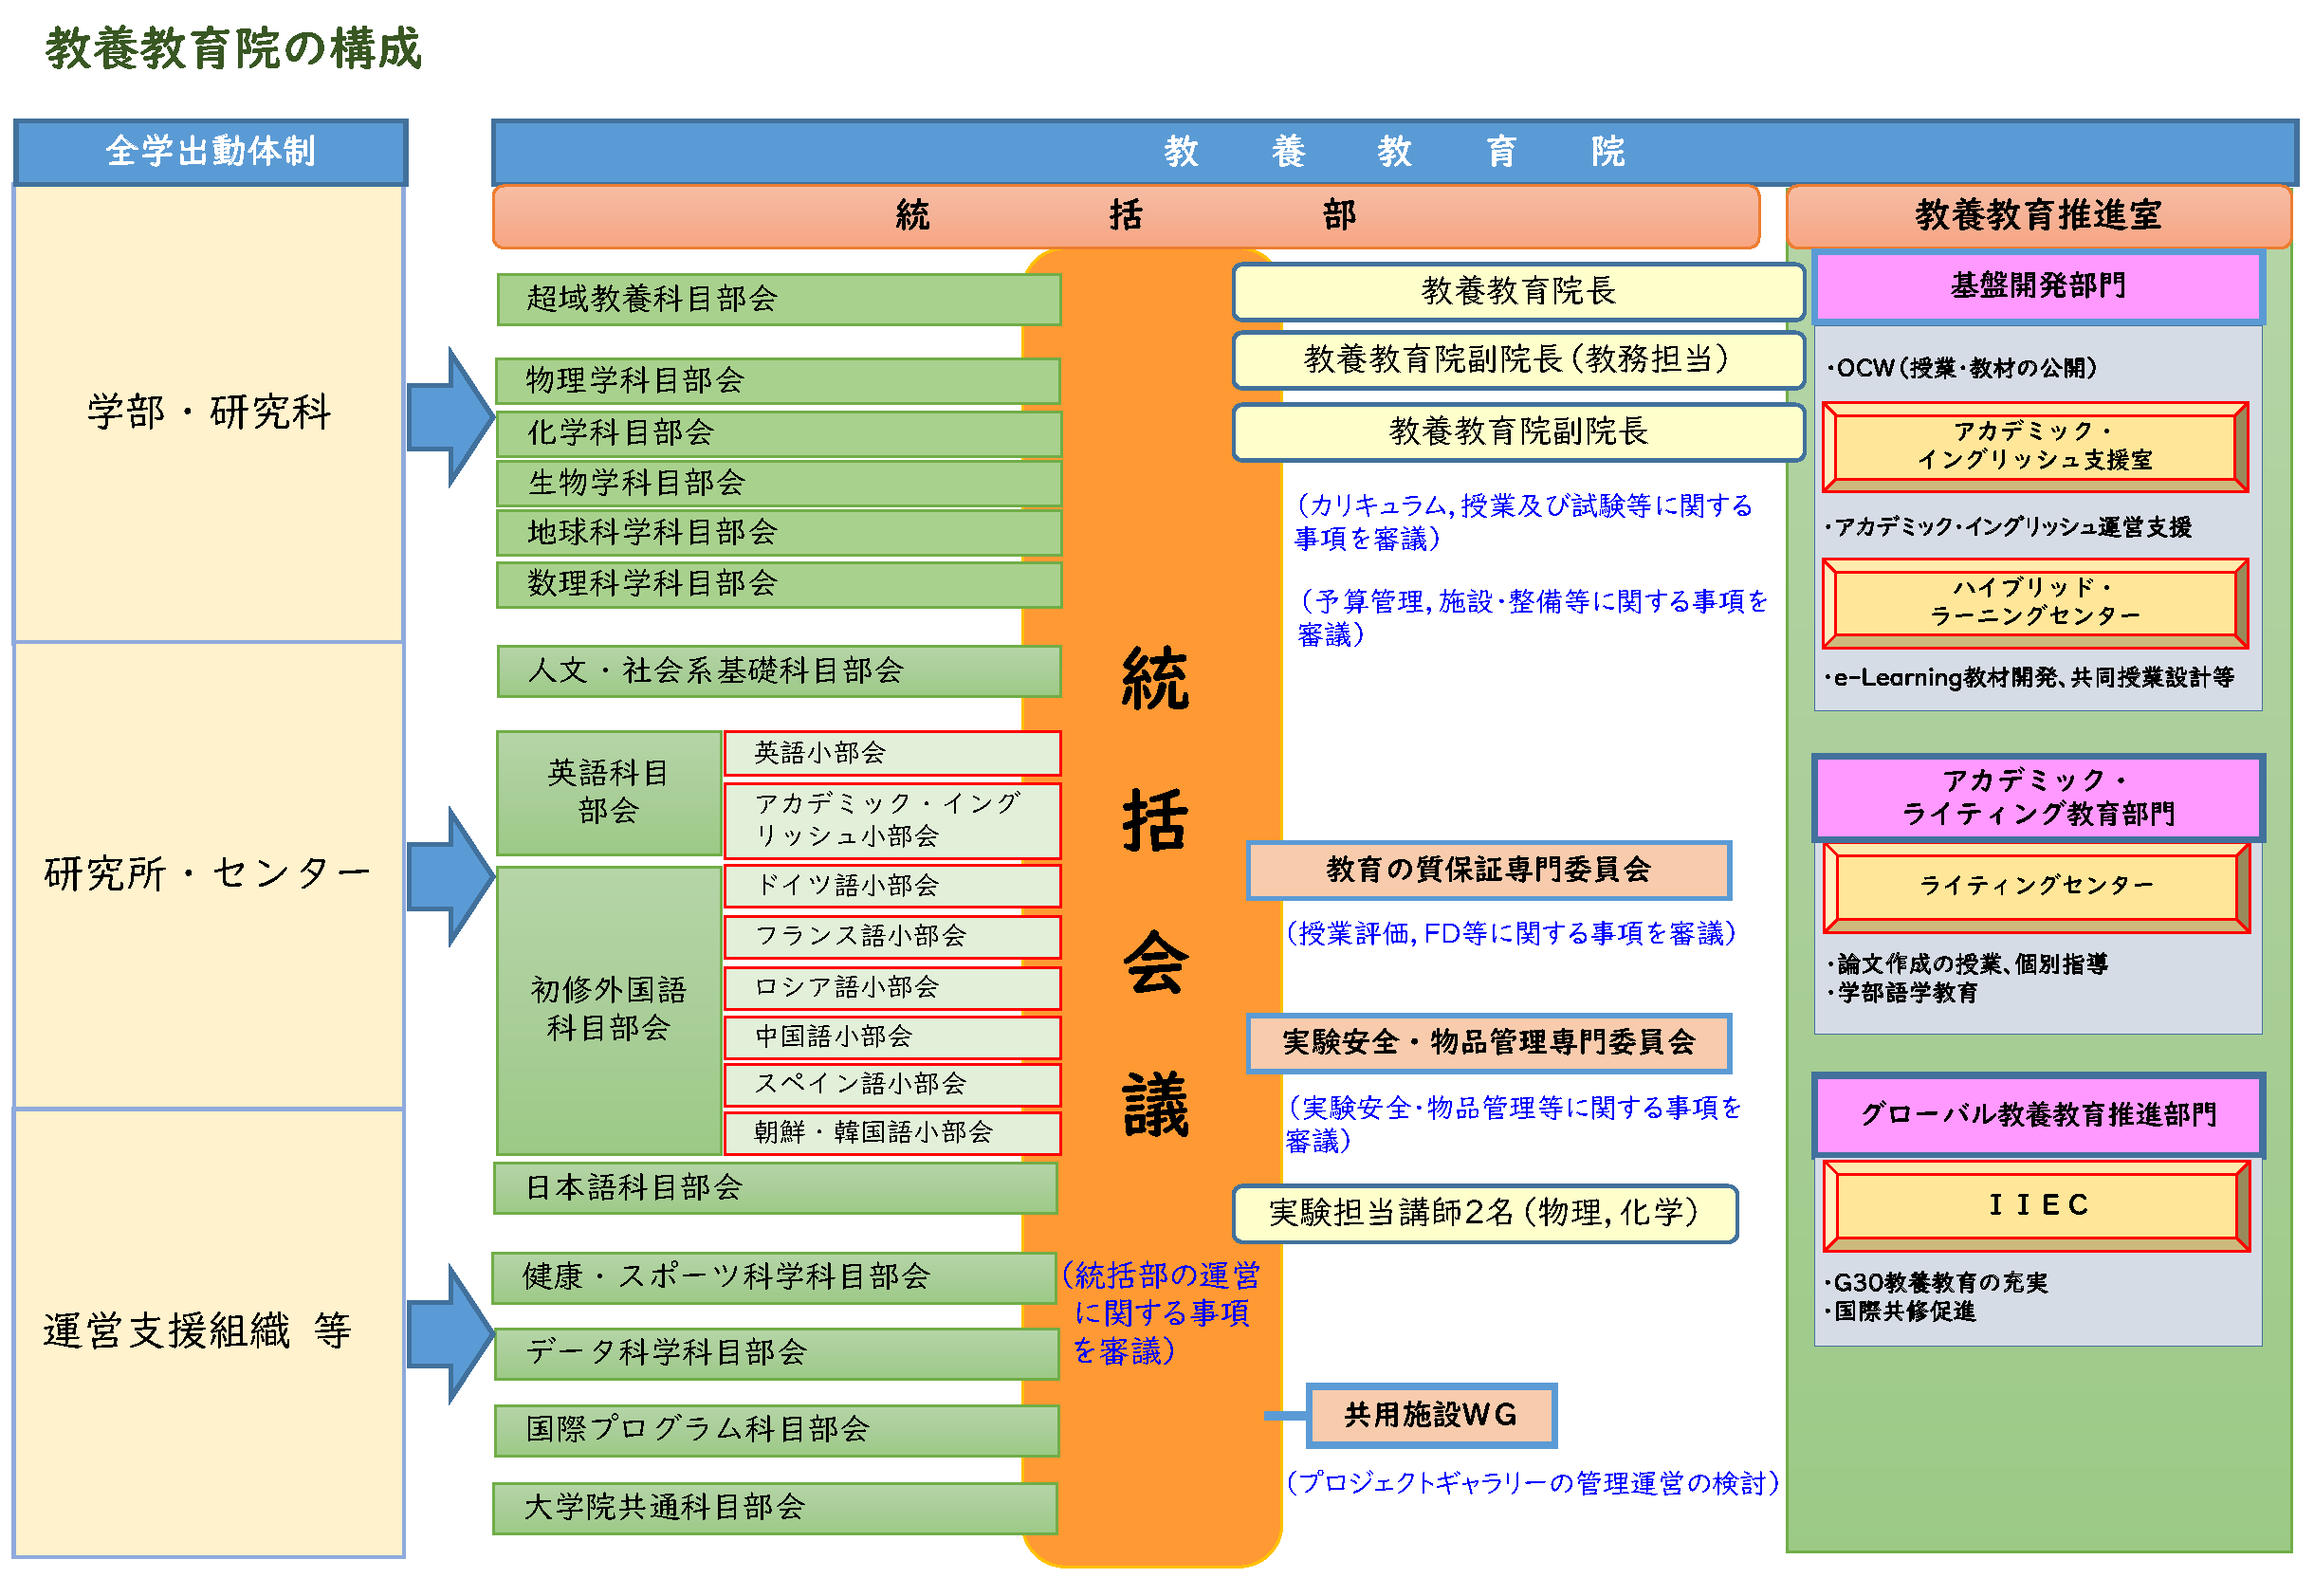Click blue arrow beside 学部・研究科
This screenshot has height=1596, width=2314.
coord(451,418)
